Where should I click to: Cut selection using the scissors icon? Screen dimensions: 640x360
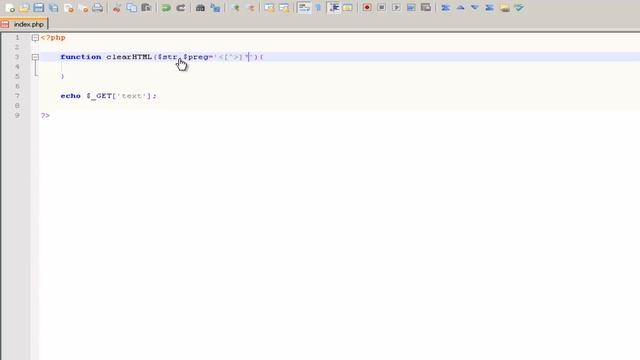(x=117, y=8)
